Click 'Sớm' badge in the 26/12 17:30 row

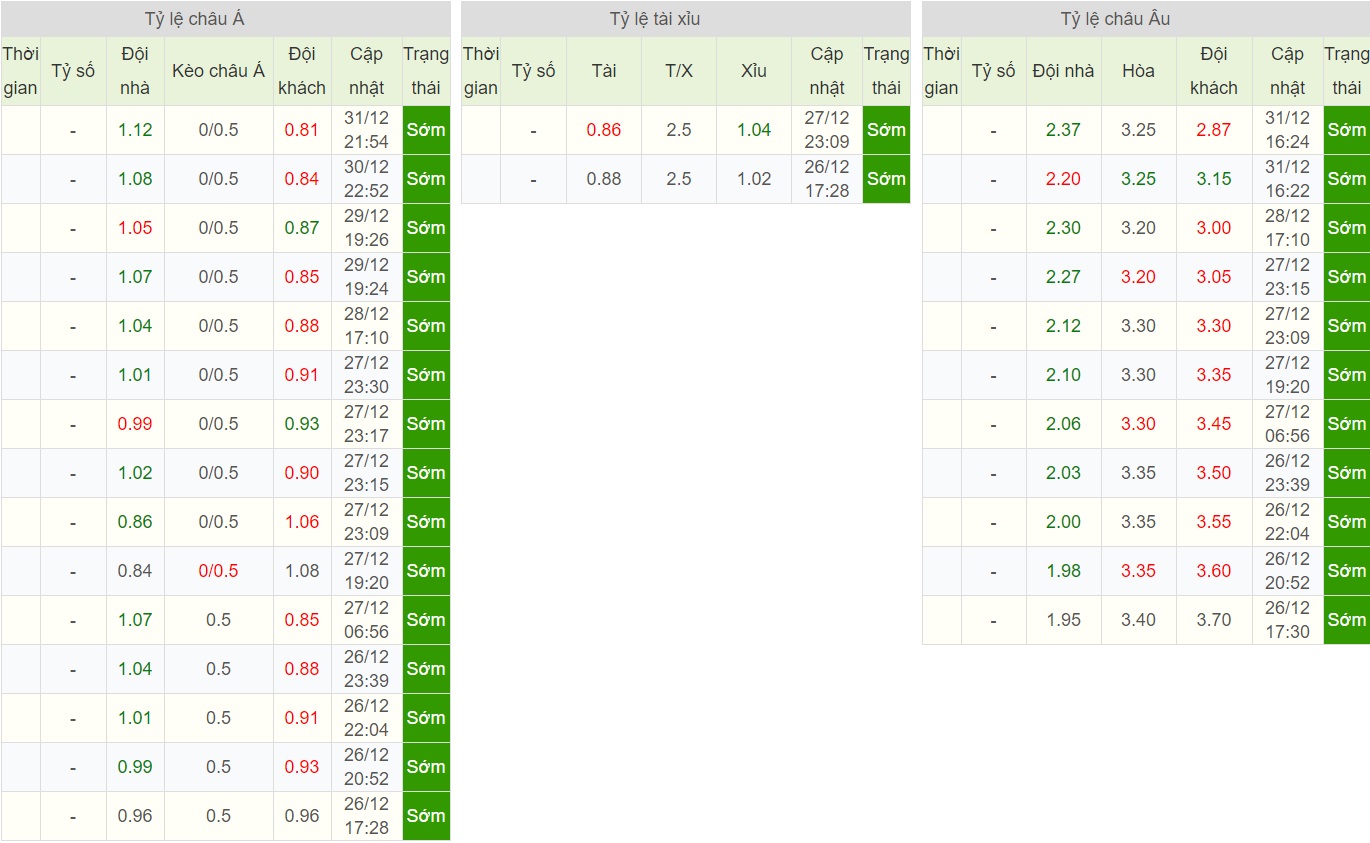point(1346,620)
